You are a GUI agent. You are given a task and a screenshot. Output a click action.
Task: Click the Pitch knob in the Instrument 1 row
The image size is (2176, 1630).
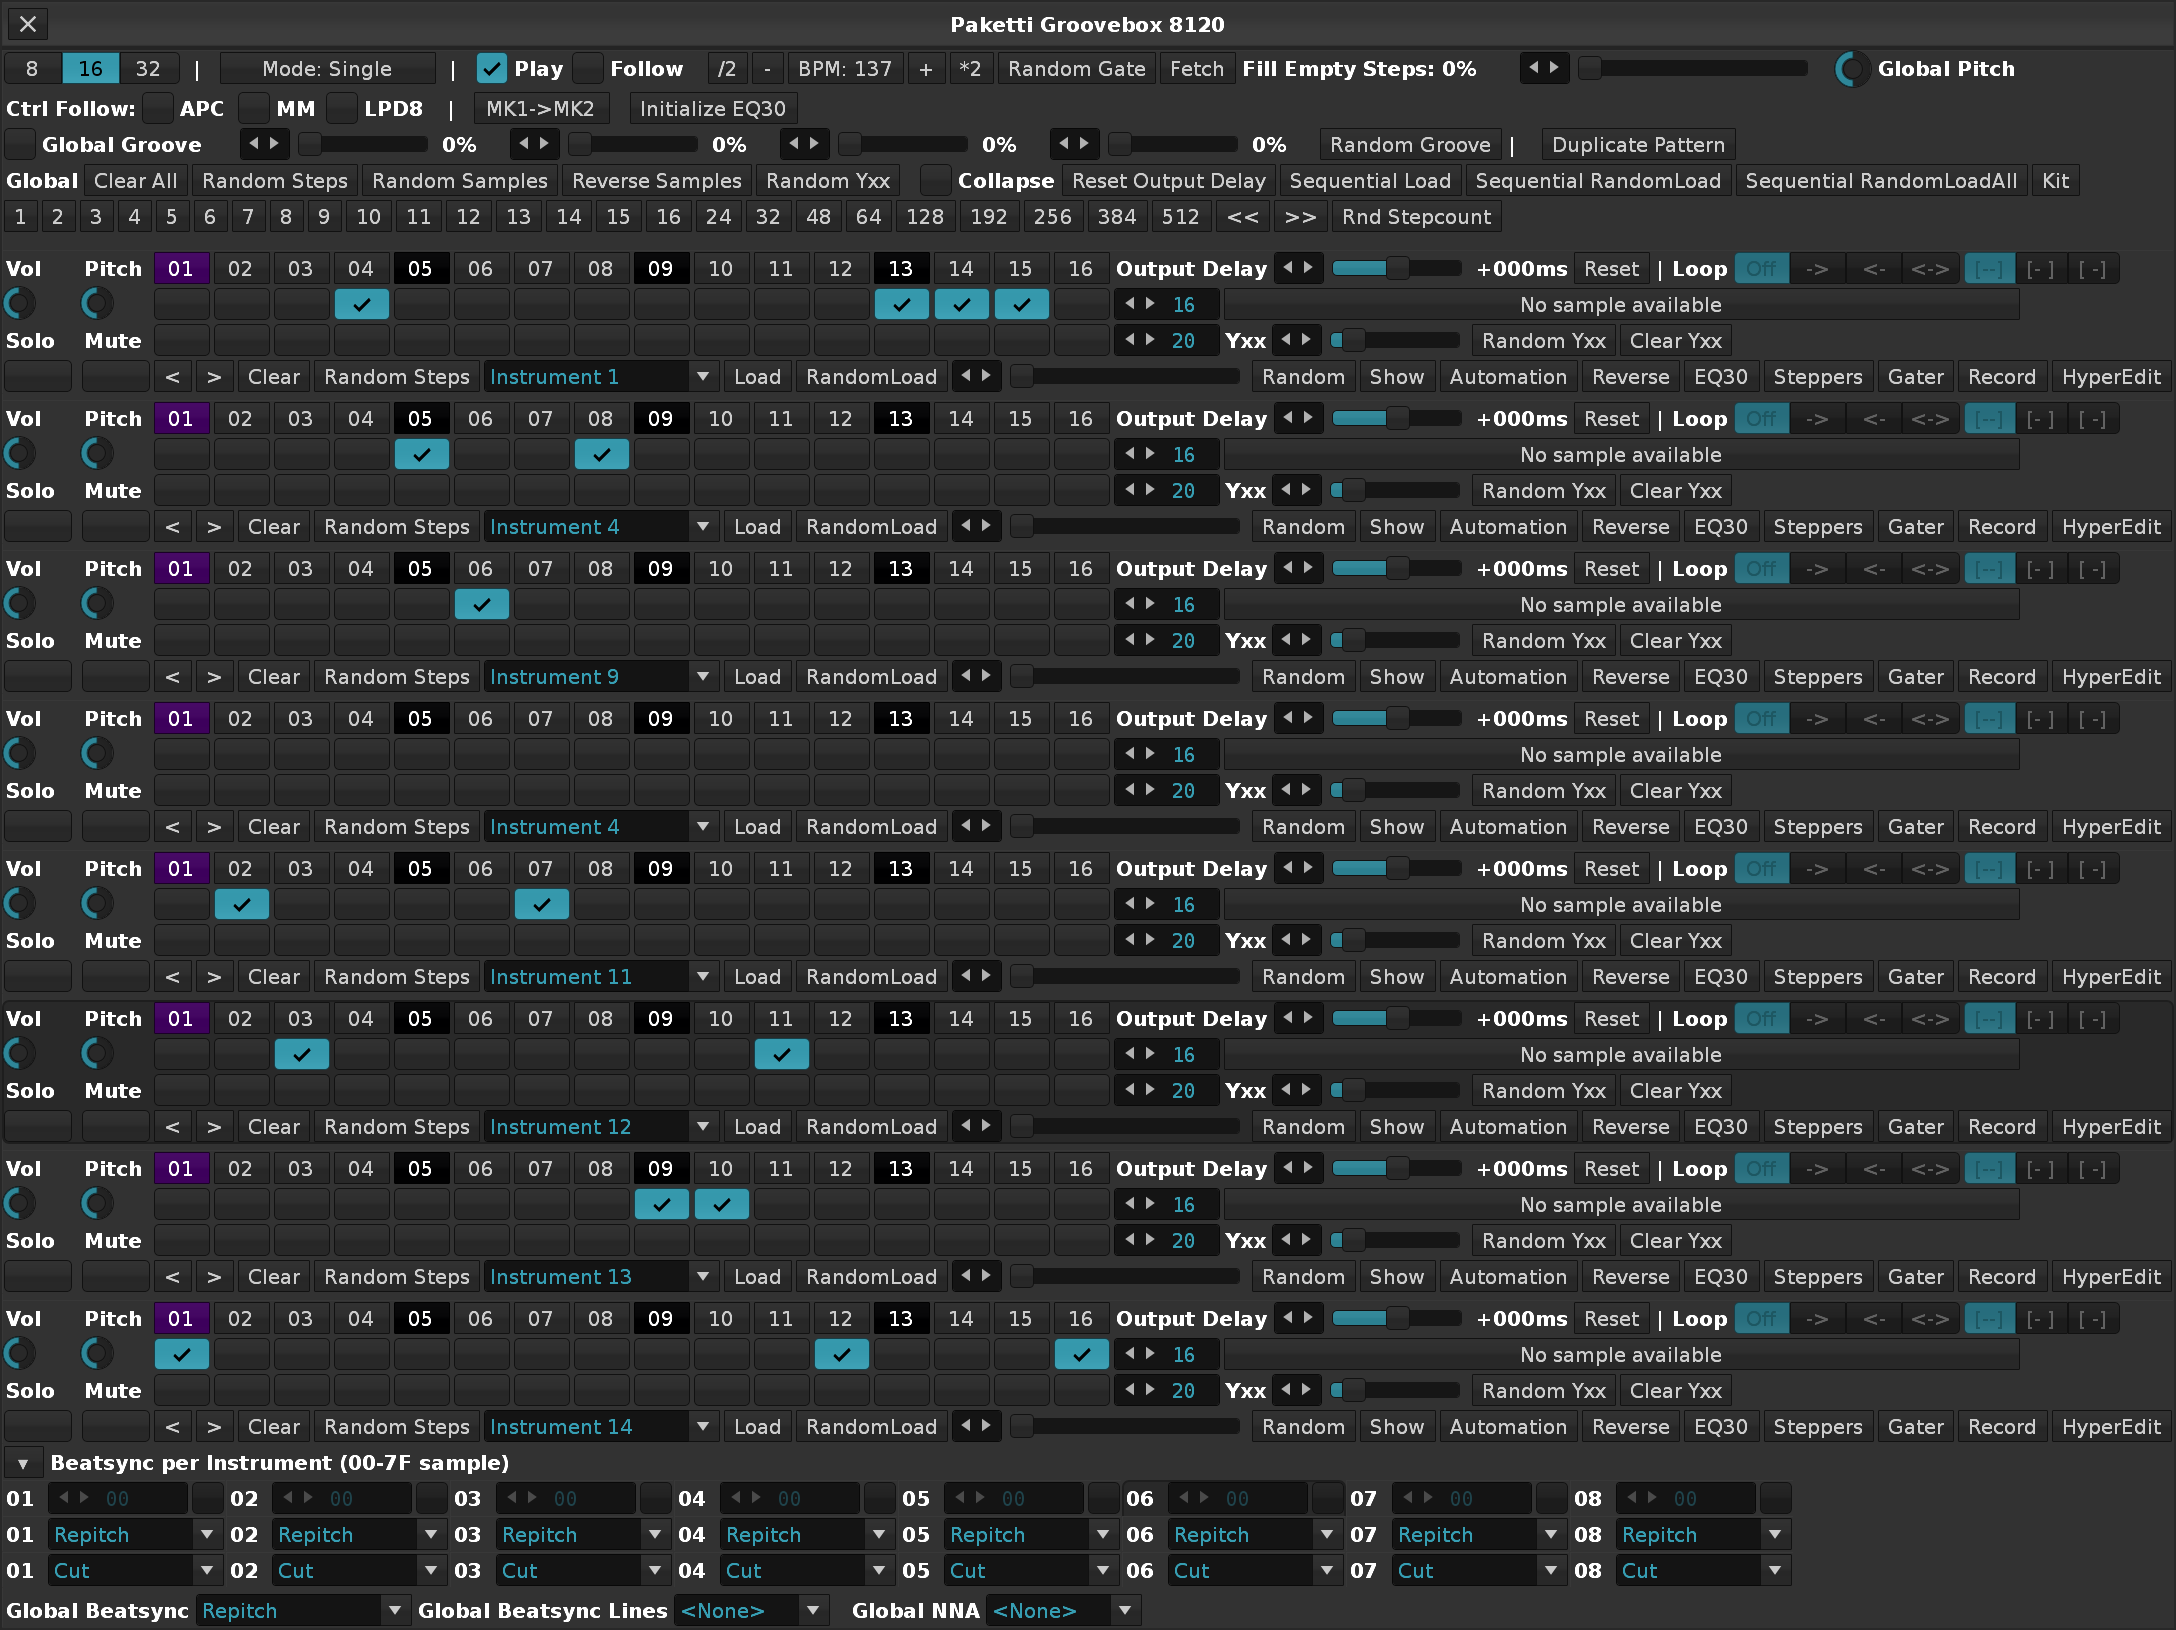tap(97, 303)
